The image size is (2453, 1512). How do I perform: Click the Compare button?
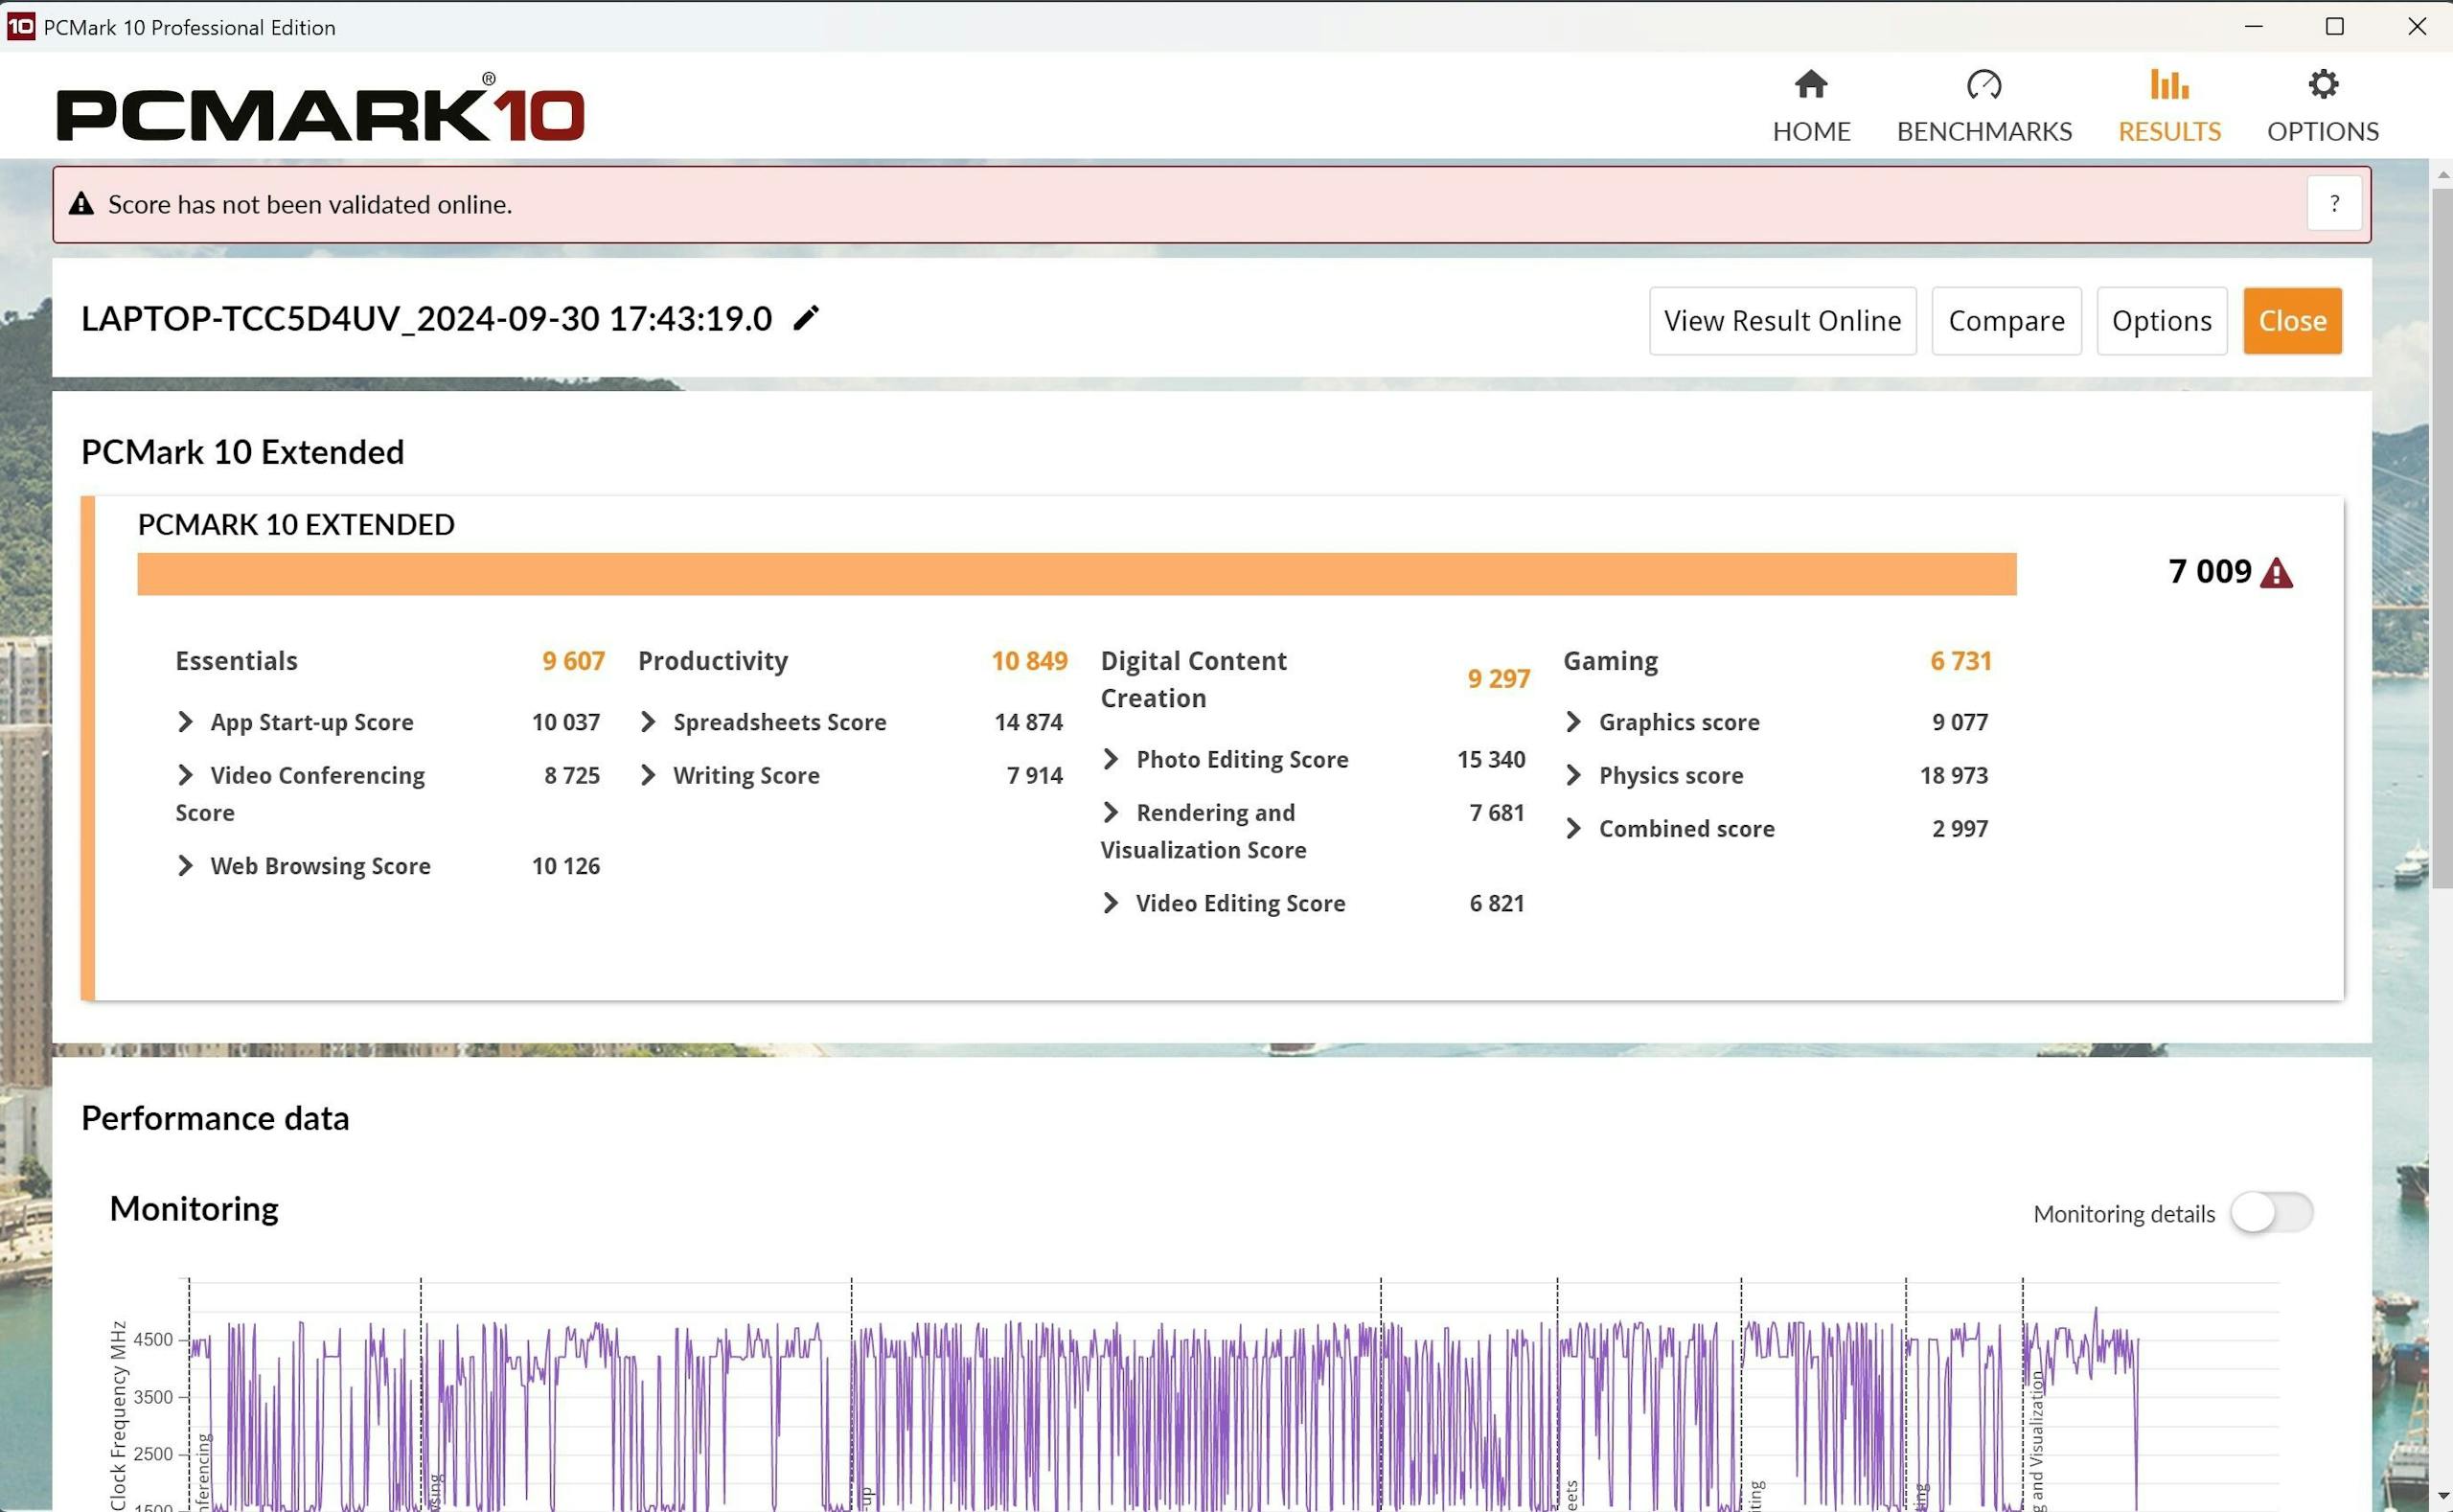[2006, 321]
